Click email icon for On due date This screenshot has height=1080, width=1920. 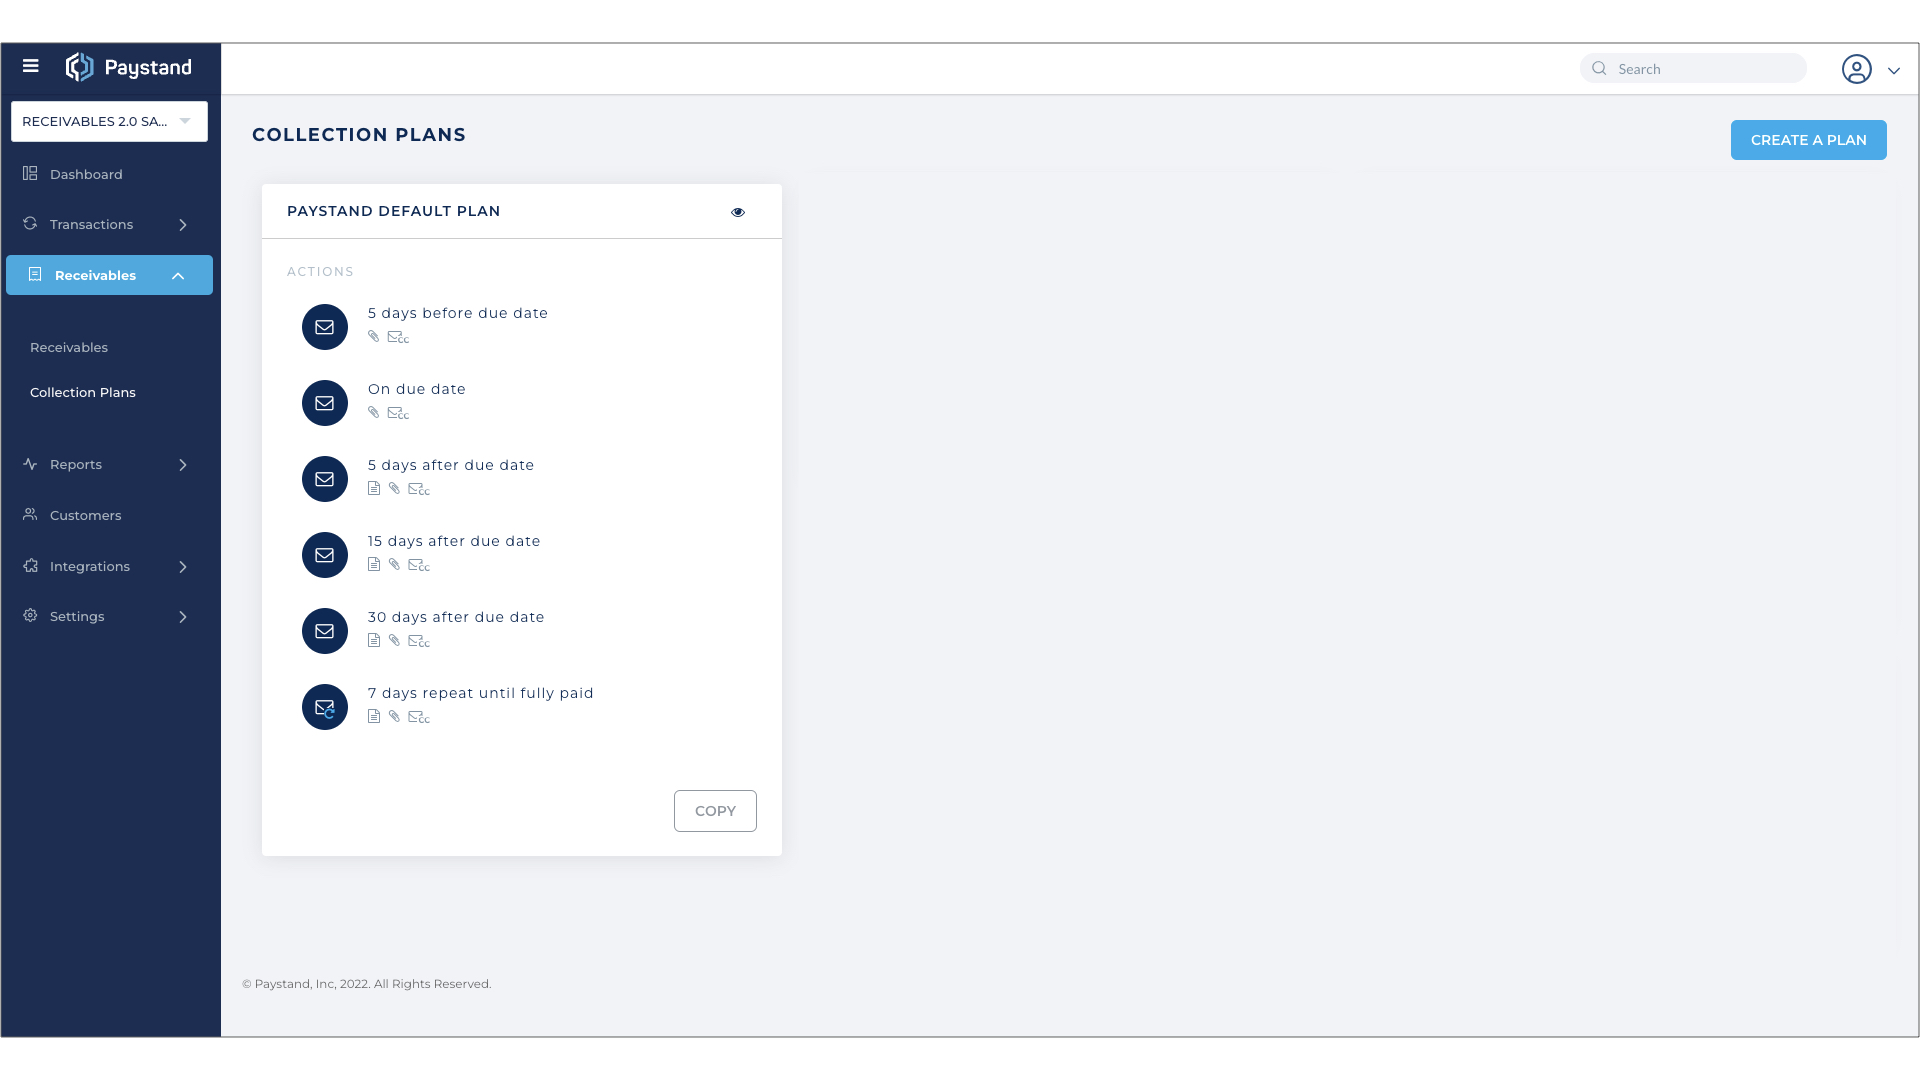coord(325,403)
